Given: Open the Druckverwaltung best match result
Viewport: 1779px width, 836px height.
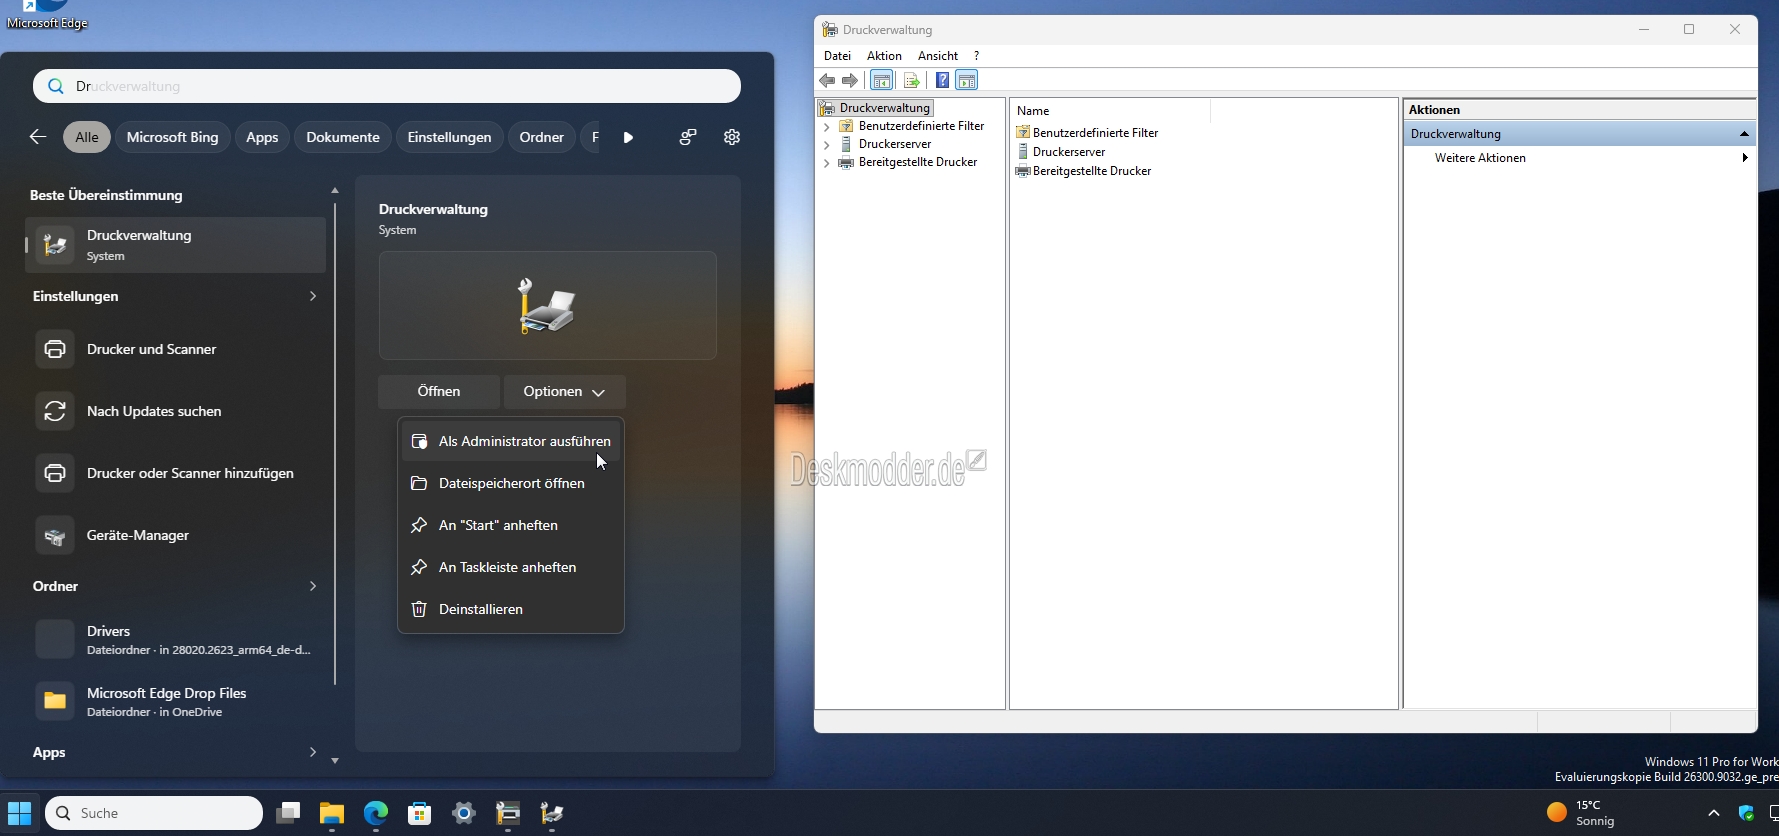Looking at the screenshot, I should [x=176, y=245].
